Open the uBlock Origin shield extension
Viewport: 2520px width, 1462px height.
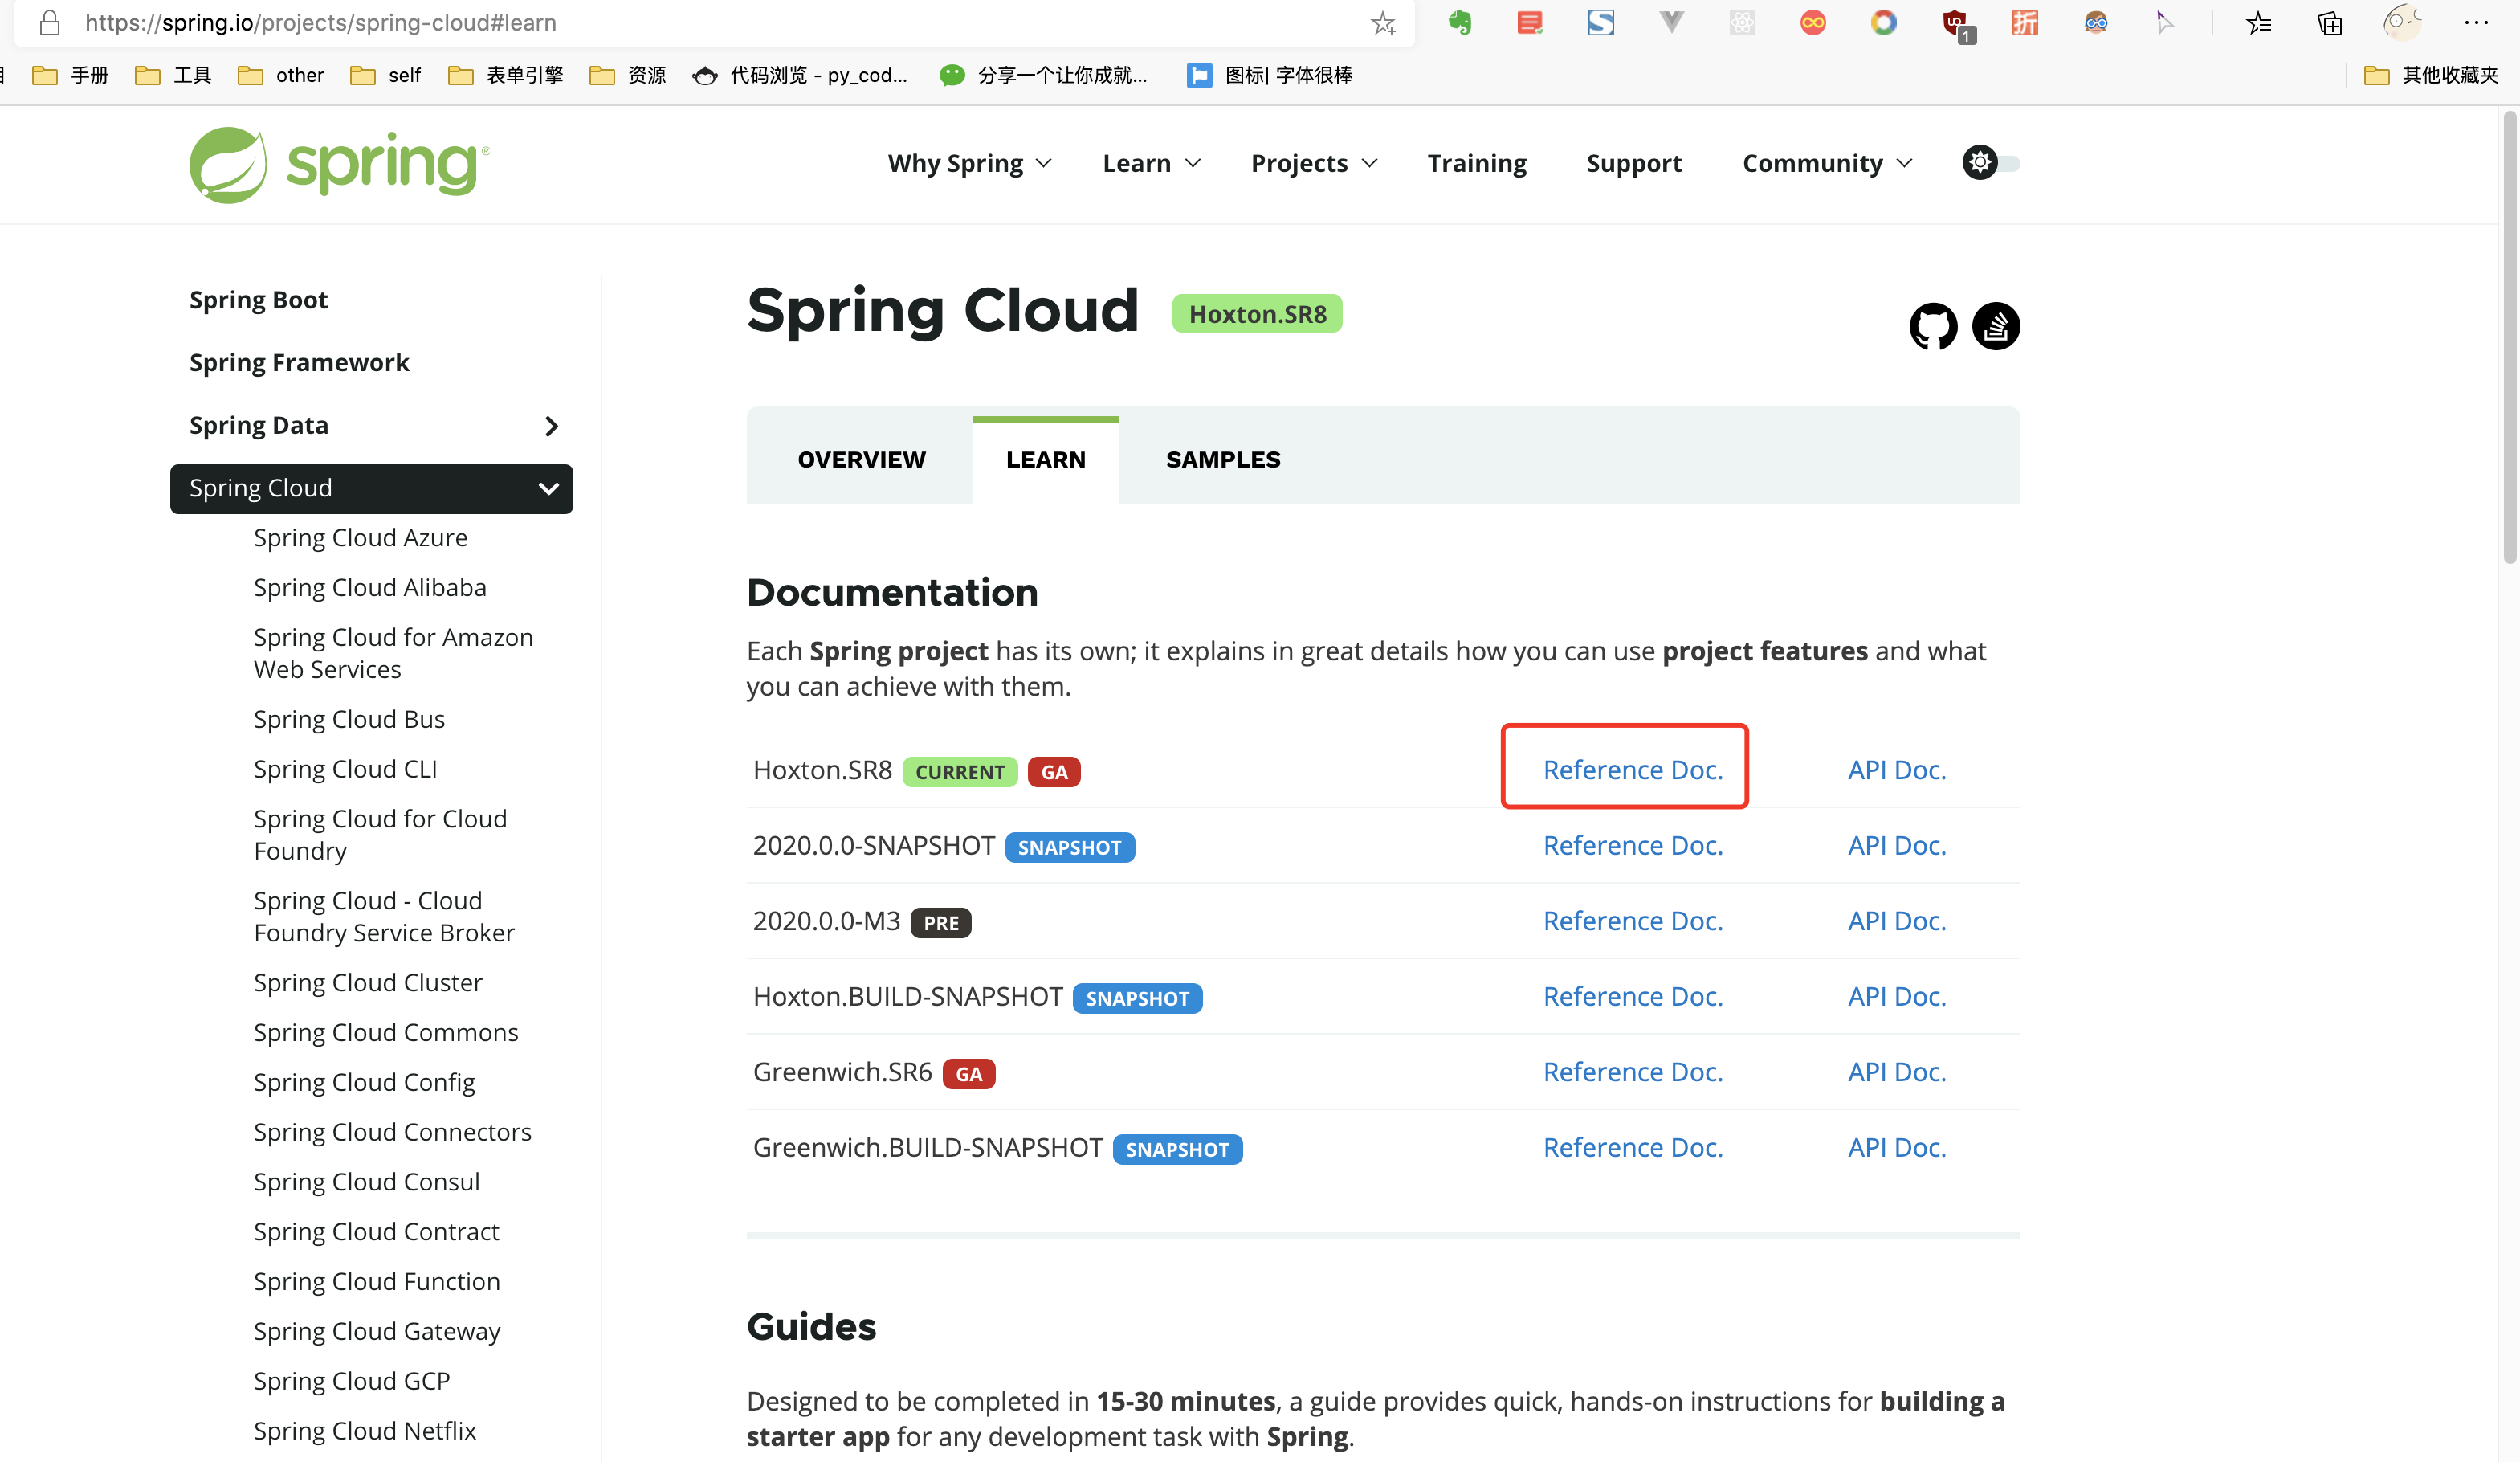[1954, 22]
